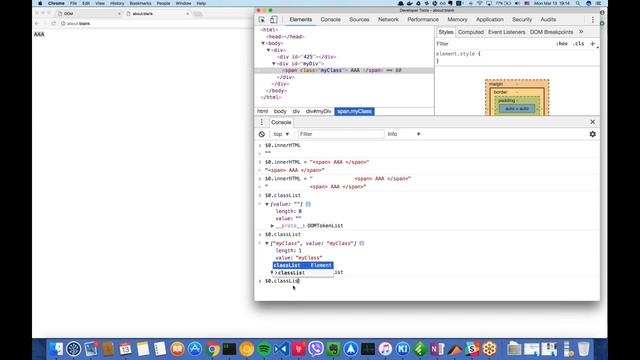Open Viber from the dock
Viewport: 640px width, 360px height.
tap(316, 349)
